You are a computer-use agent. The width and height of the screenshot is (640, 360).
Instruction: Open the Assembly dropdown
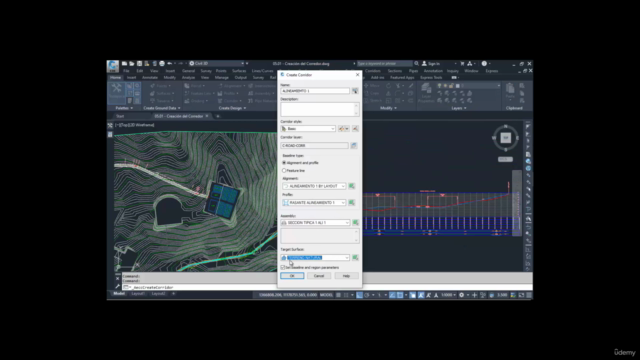pyautogui.click(x=347, y=222)
